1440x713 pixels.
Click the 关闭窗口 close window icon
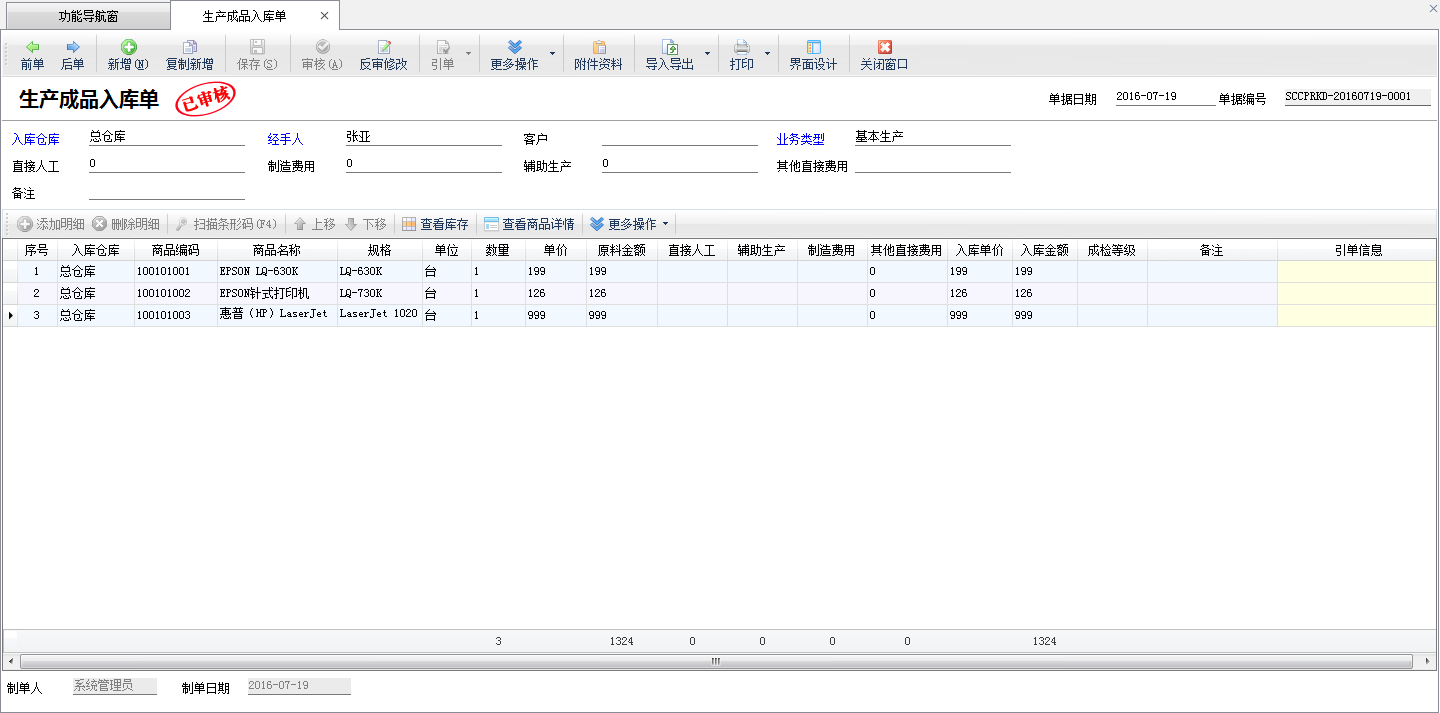(x=884, y=55)
